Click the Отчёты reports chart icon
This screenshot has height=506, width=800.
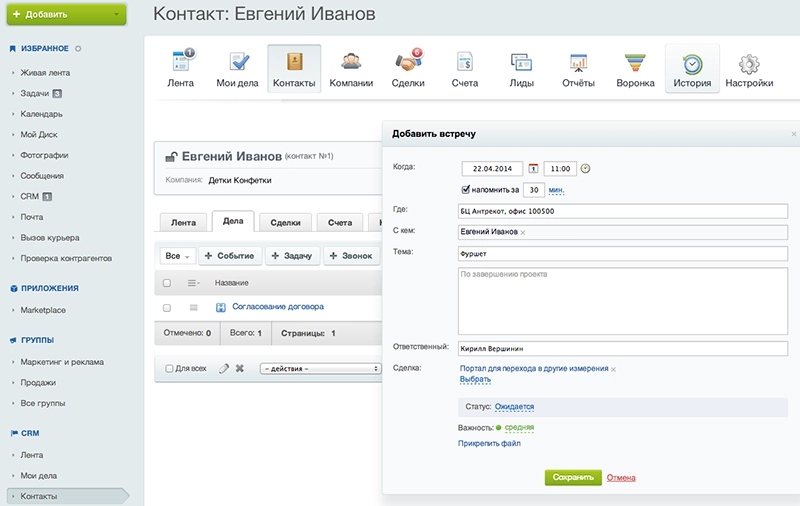coord(578,63)
